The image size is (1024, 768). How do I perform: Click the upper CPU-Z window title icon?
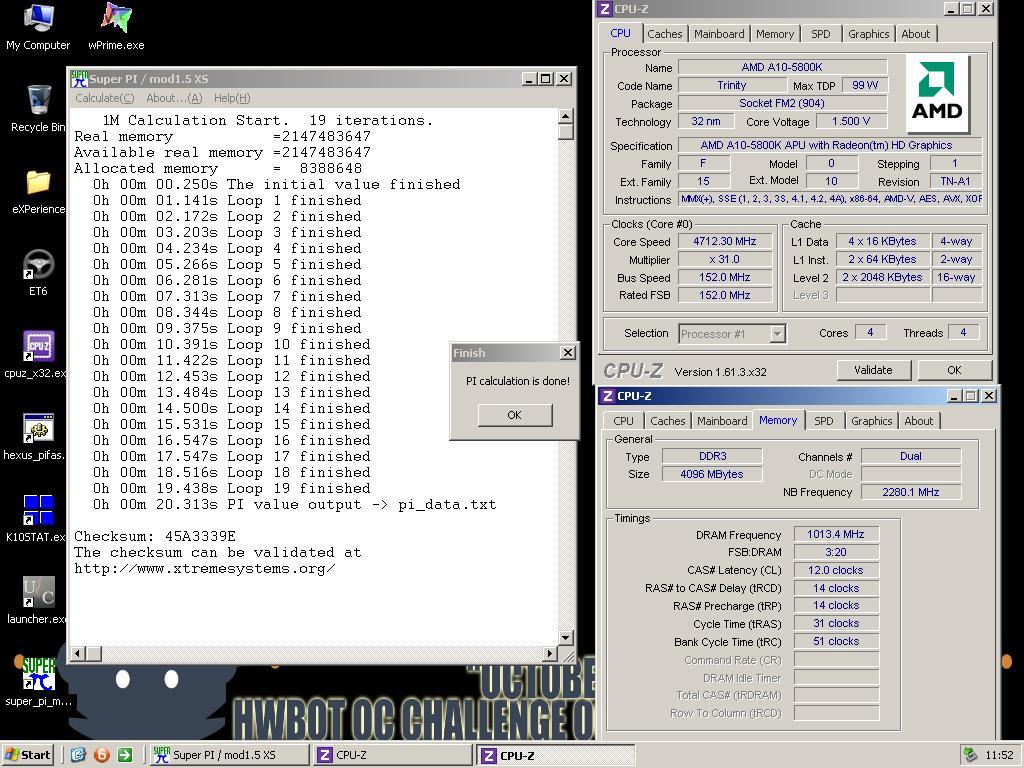tap(605, 8)
